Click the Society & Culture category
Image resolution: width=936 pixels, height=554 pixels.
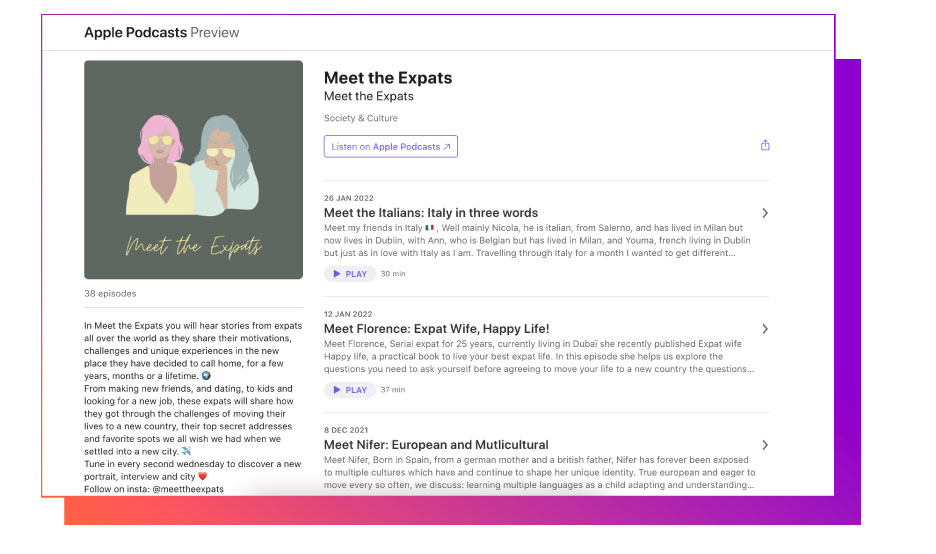361,118
